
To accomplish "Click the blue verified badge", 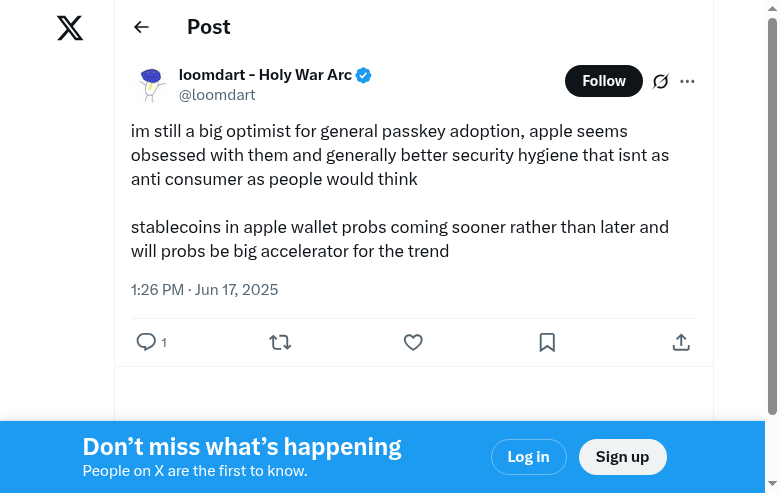I will click(364, 75).
